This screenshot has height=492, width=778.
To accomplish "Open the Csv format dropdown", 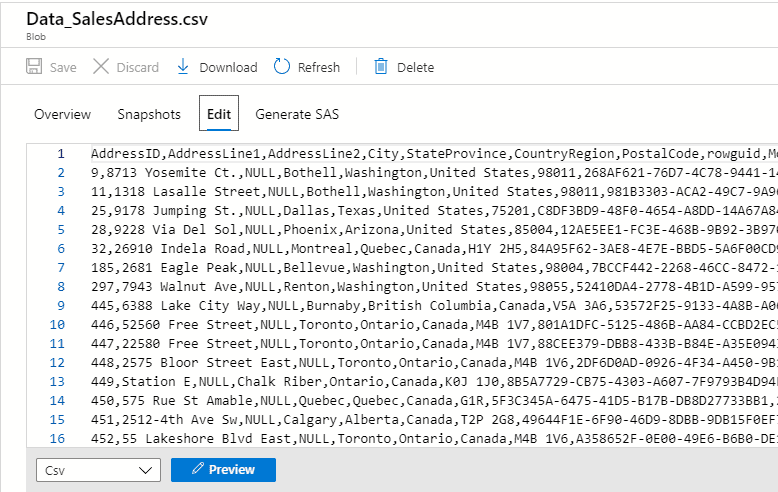I will pyautogui.click(x=98, y=470).
